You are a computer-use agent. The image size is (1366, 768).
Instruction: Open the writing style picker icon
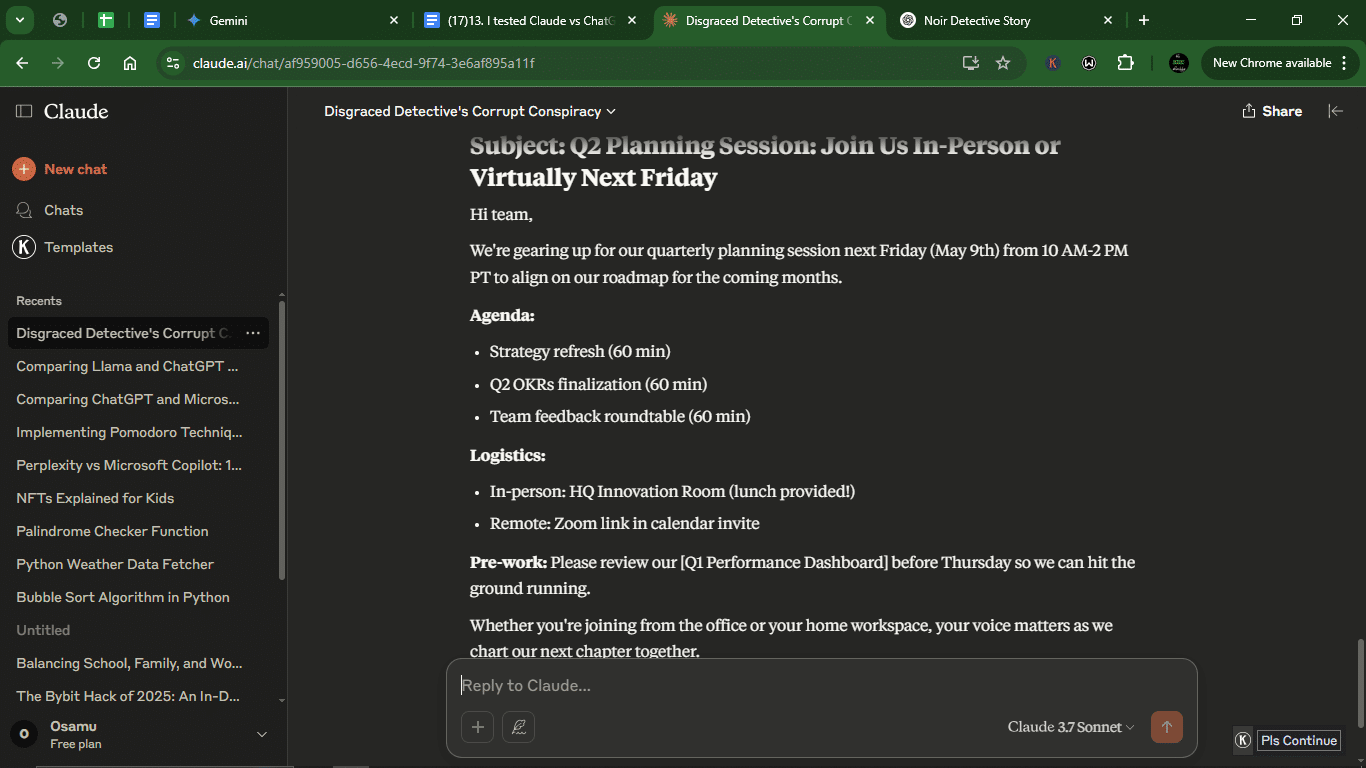point(518,727)
